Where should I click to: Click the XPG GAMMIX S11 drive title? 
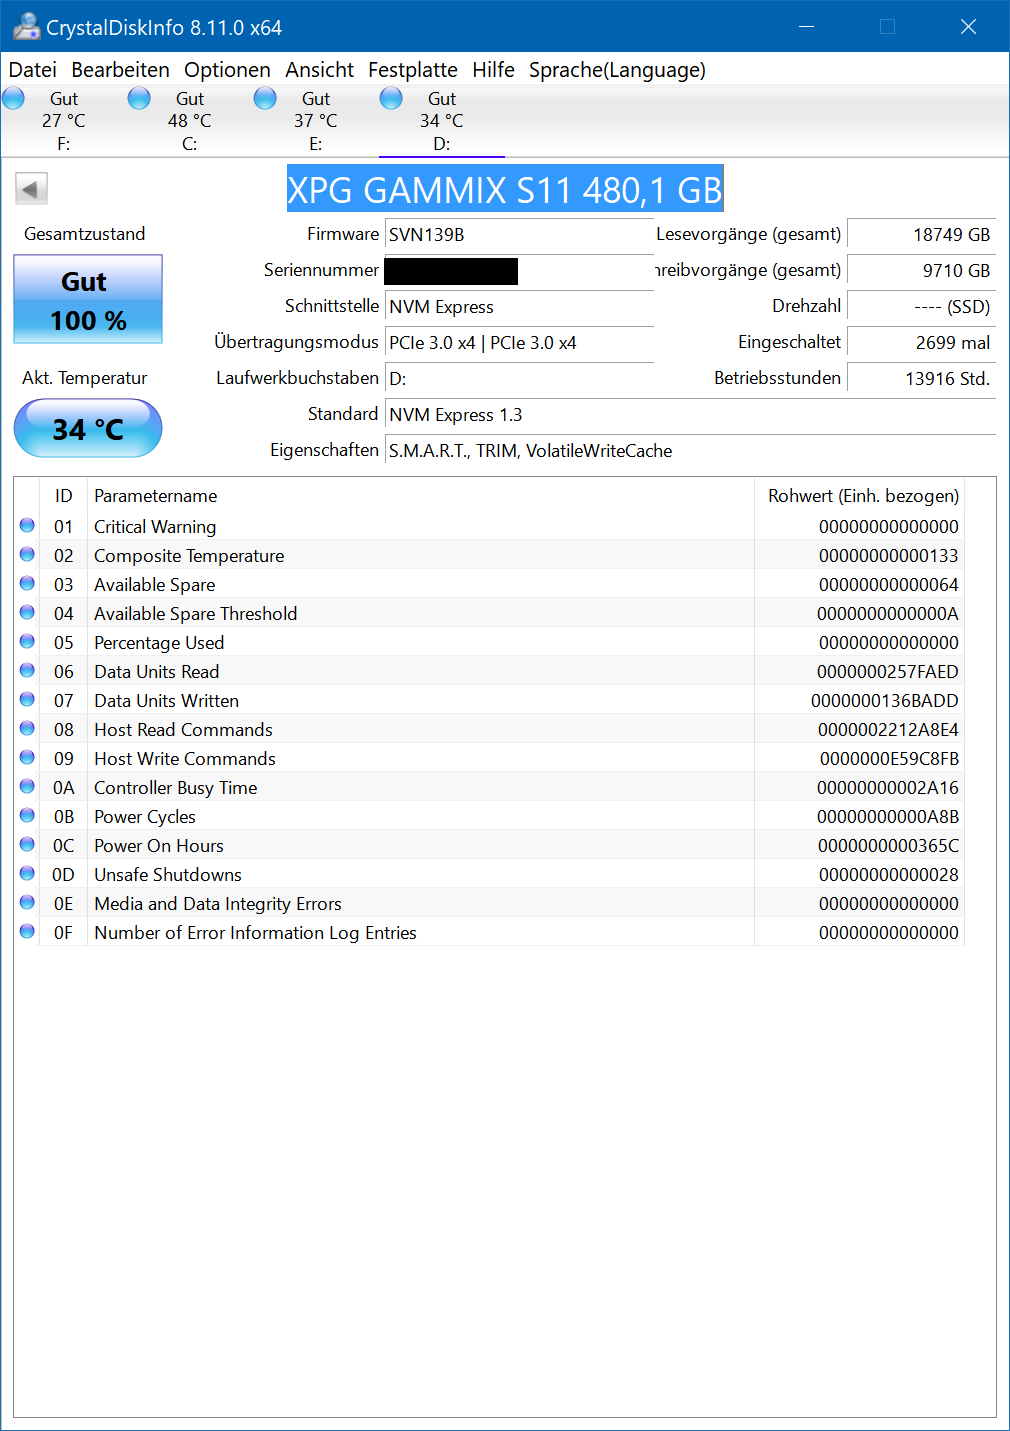point(505,189)
